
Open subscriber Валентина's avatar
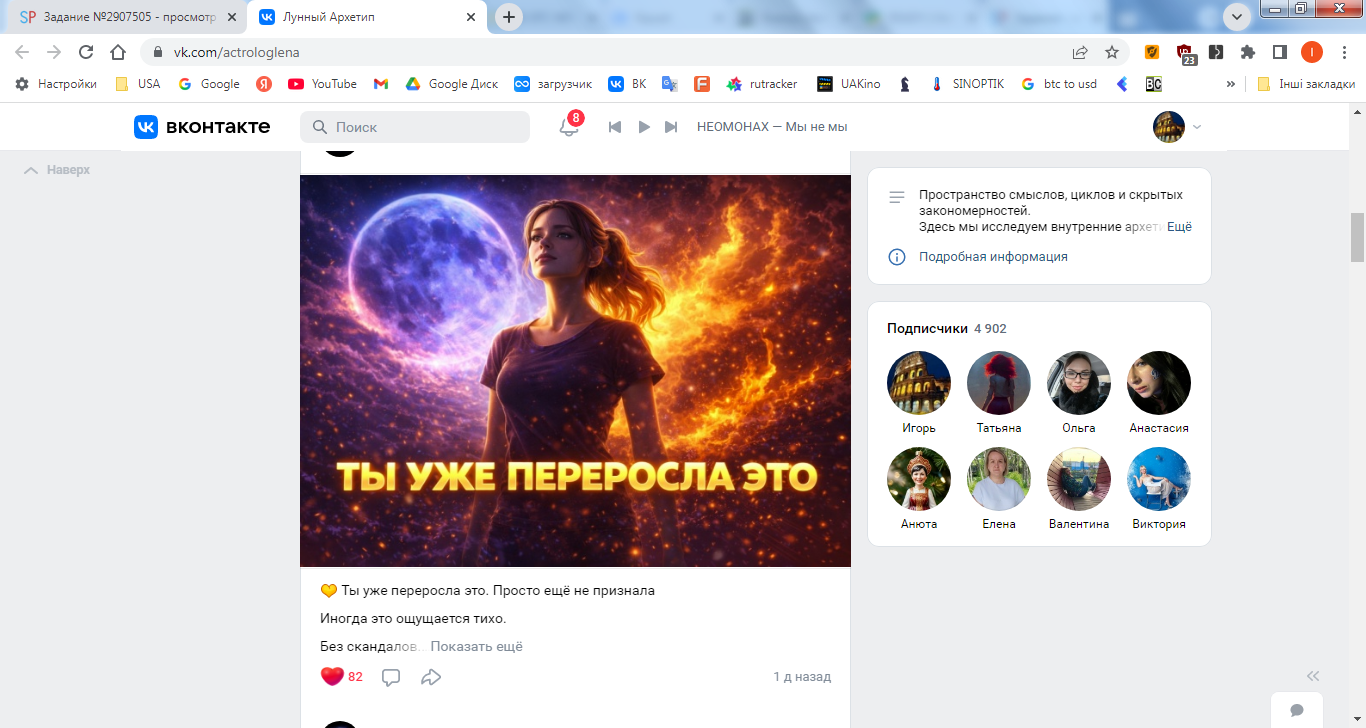point(1079,479)
